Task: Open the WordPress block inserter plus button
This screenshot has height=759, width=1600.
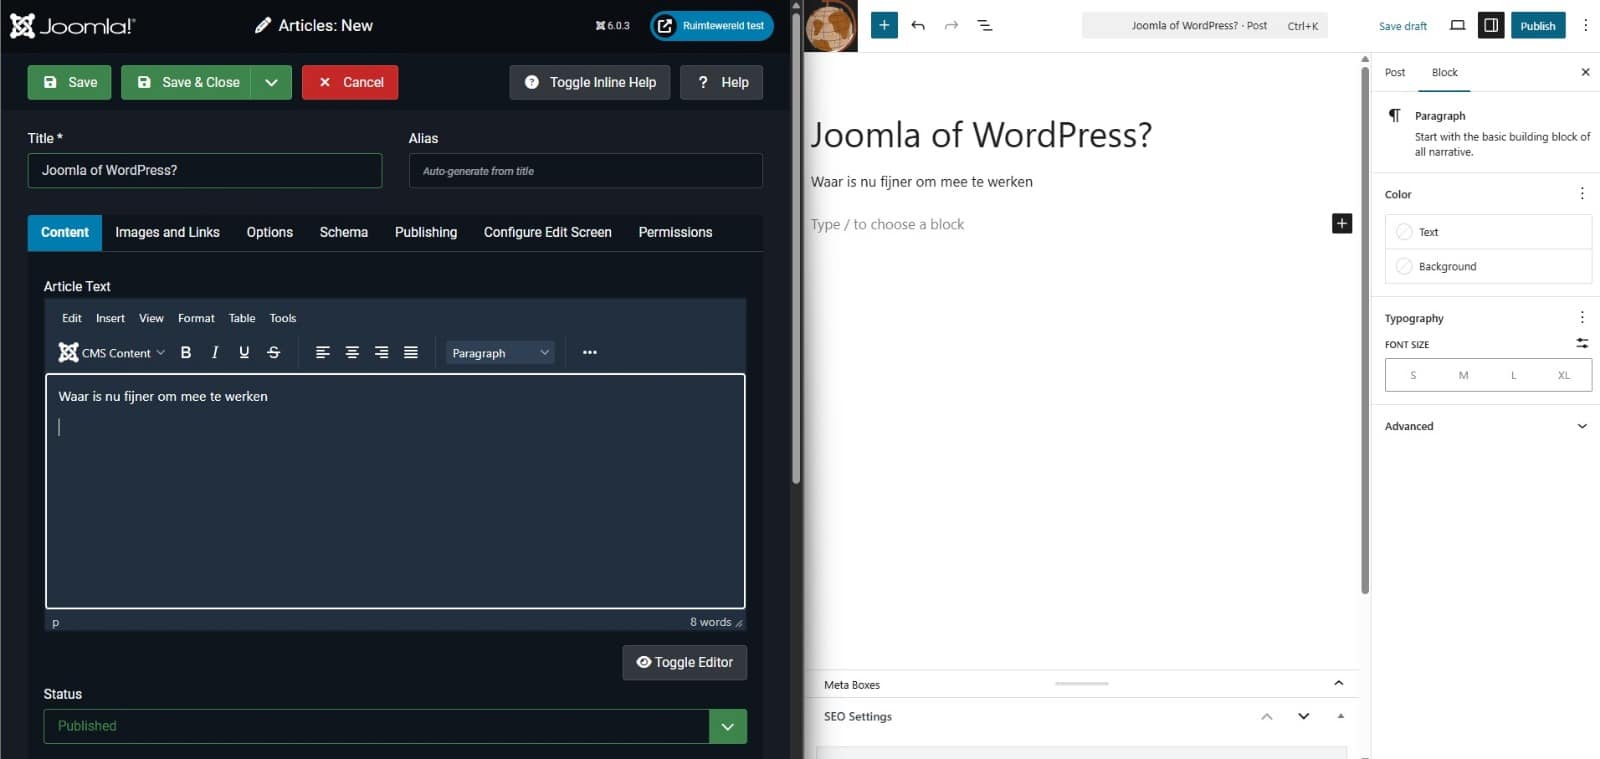Action: [884, 25]
